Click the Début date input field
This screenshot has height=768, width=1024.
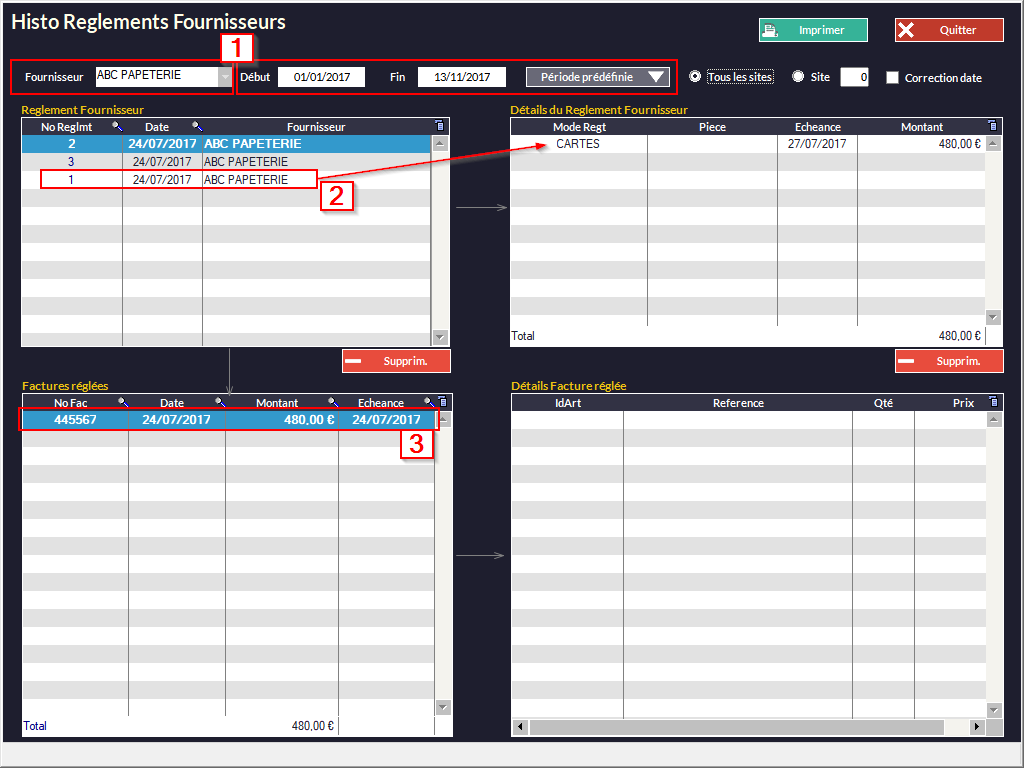321,77
